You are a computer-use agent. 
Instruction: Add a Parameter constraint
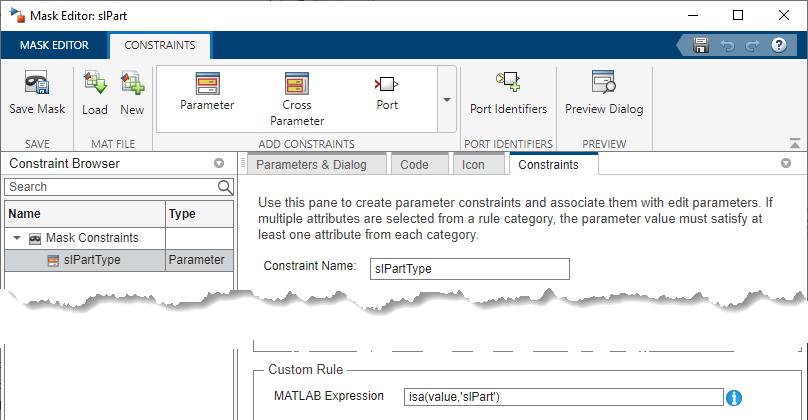pyautogui.click(x=207, y=90)
